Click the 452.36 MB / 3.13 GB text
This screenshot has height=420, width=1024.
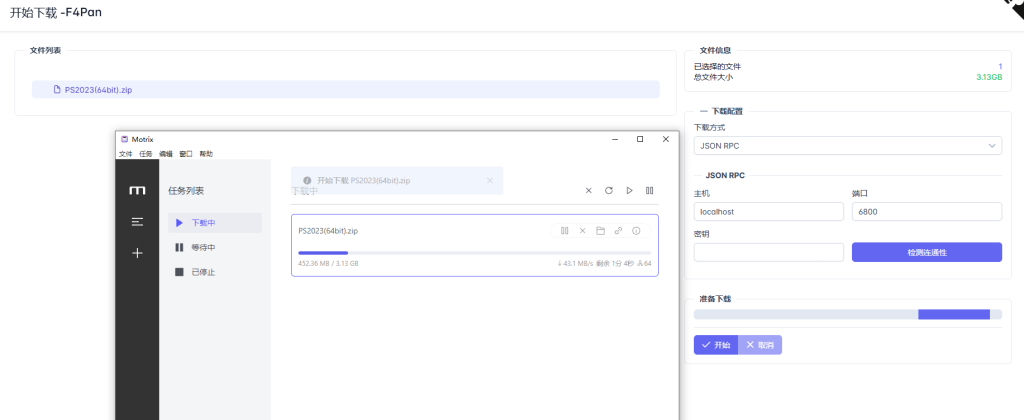328,263
